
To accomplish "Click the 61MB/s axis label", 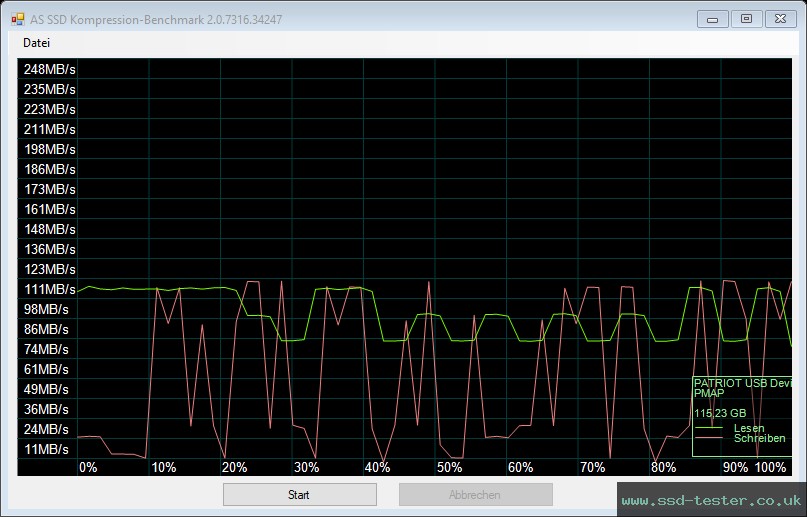I will [46, 370].
